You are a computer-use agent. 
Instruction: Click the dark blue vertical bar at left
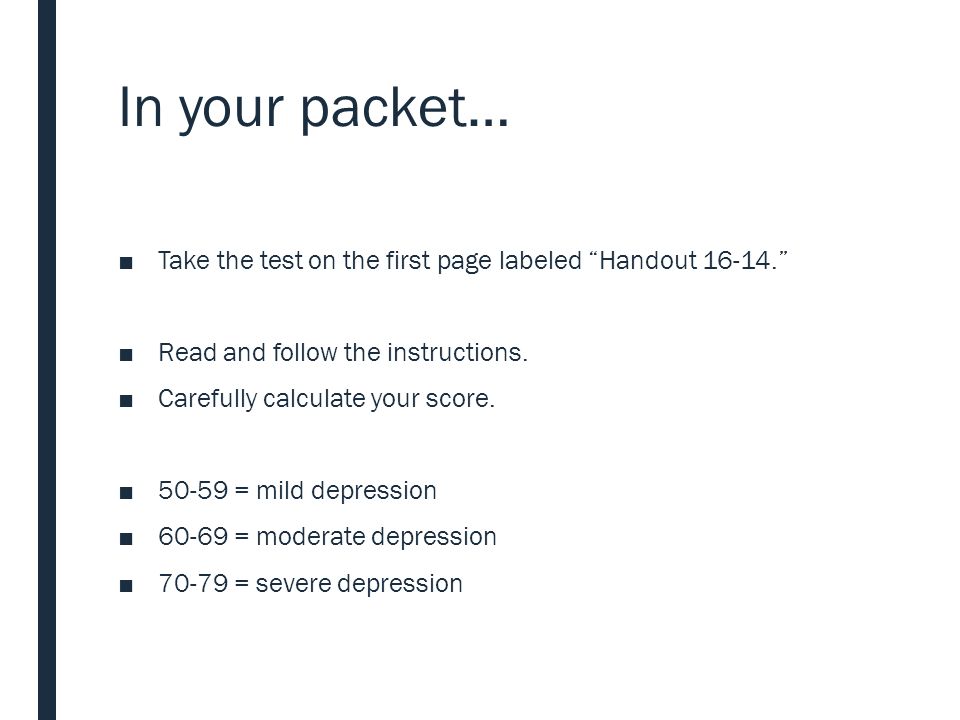(47, 360)
